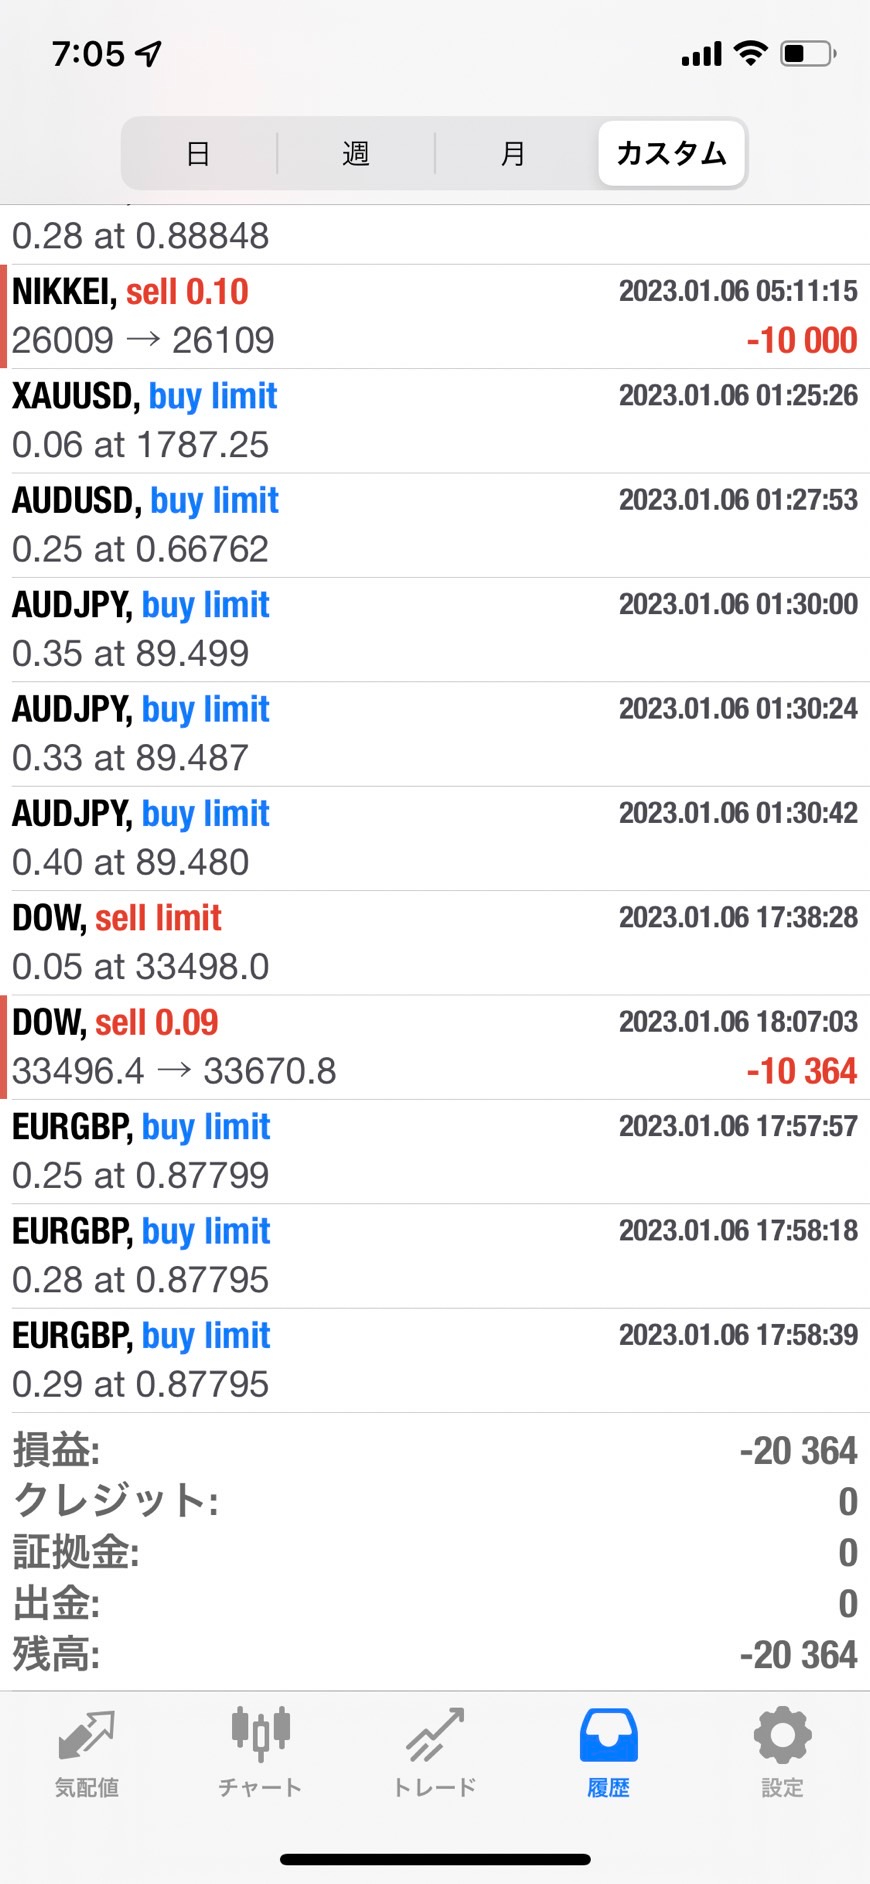Tap the 履歴 history tray icon
Screen dimensions: 870x1884
[608, 1737]
